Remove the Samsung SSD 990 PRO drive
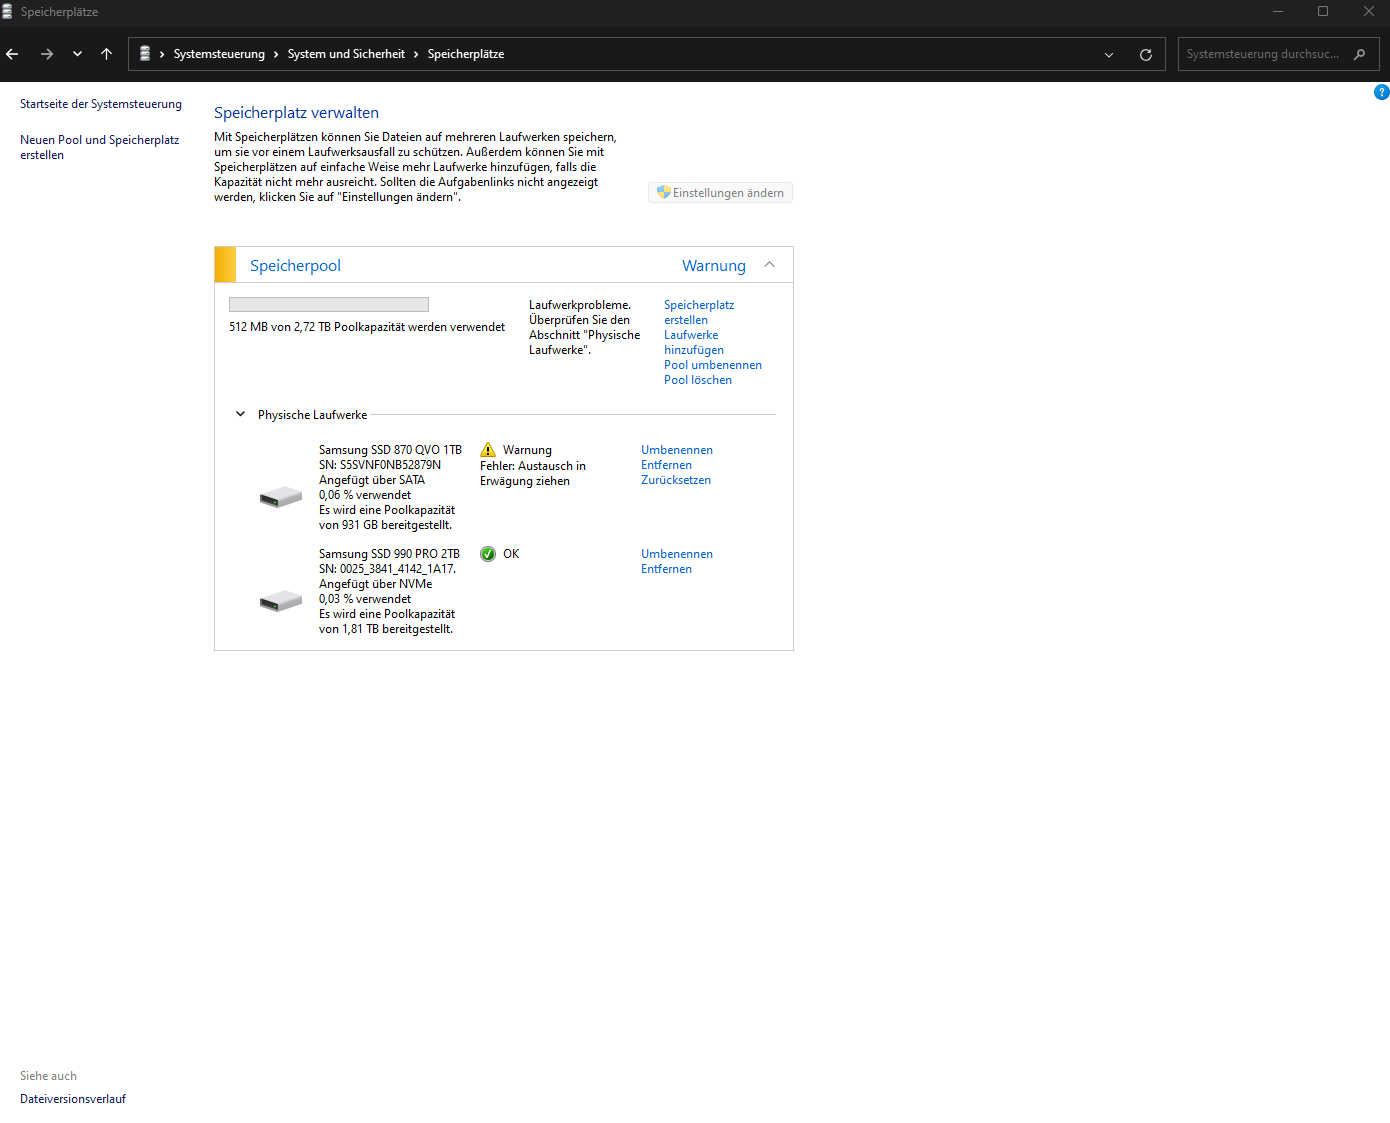This screenshot has width=1390, height=1123. pyautogui.click(x=666, y=569)
